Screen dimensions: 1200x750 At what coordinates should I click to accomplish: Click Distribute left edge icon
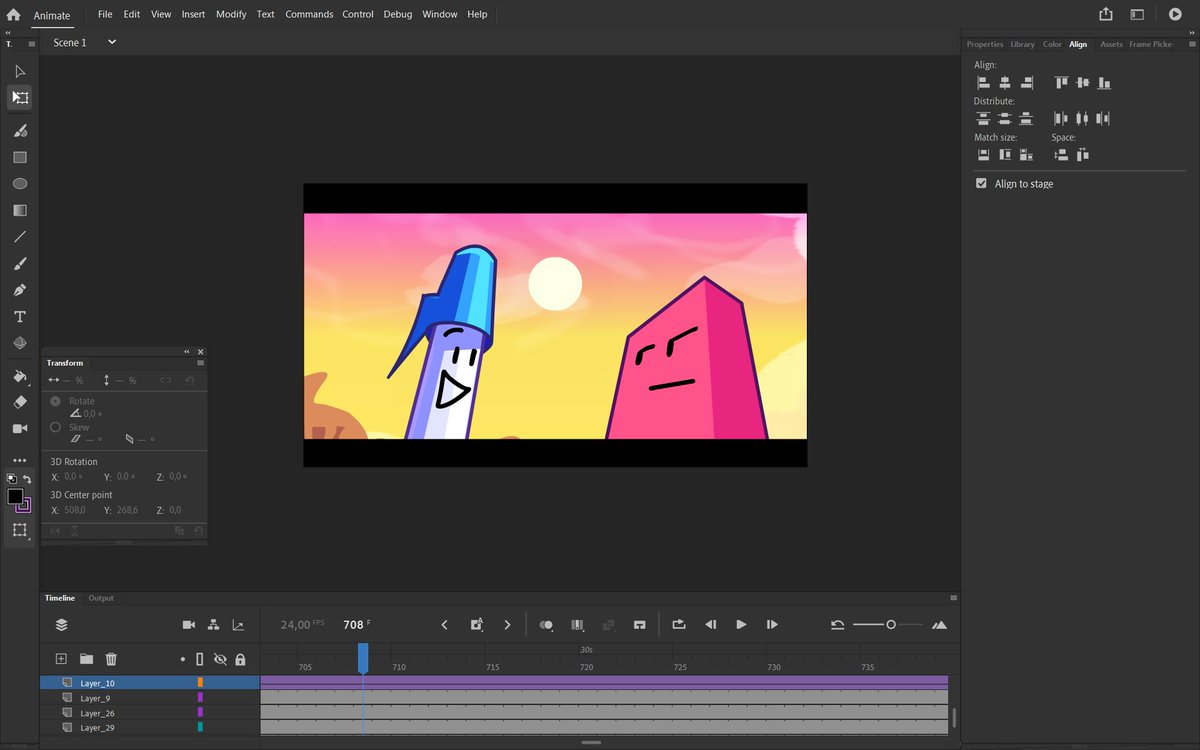click(1061, 118)
